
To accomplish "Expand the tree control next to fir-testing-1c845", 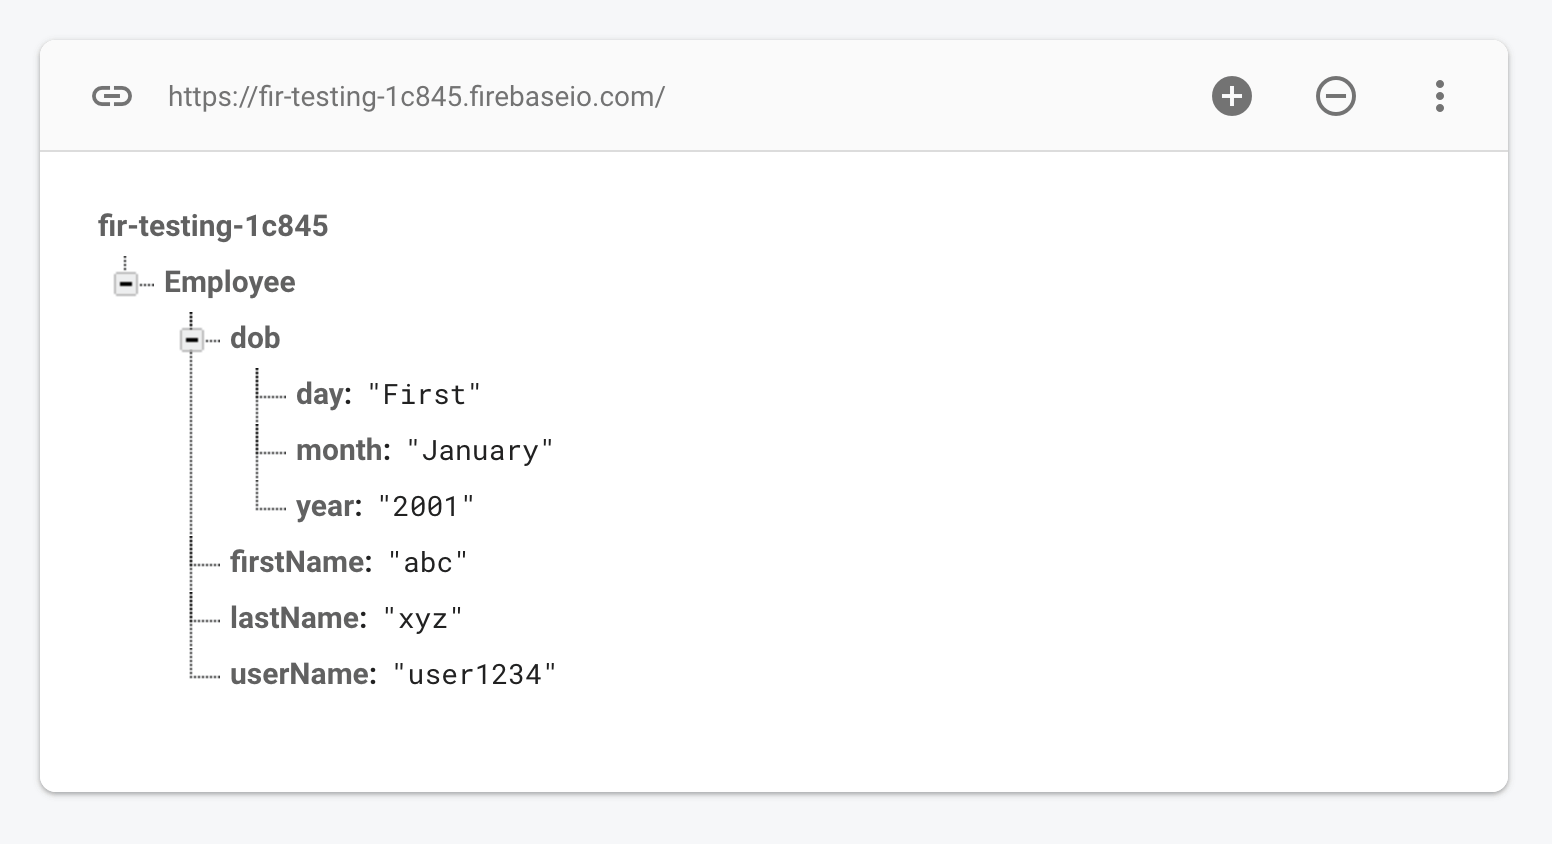I will [x=124, y=283].
